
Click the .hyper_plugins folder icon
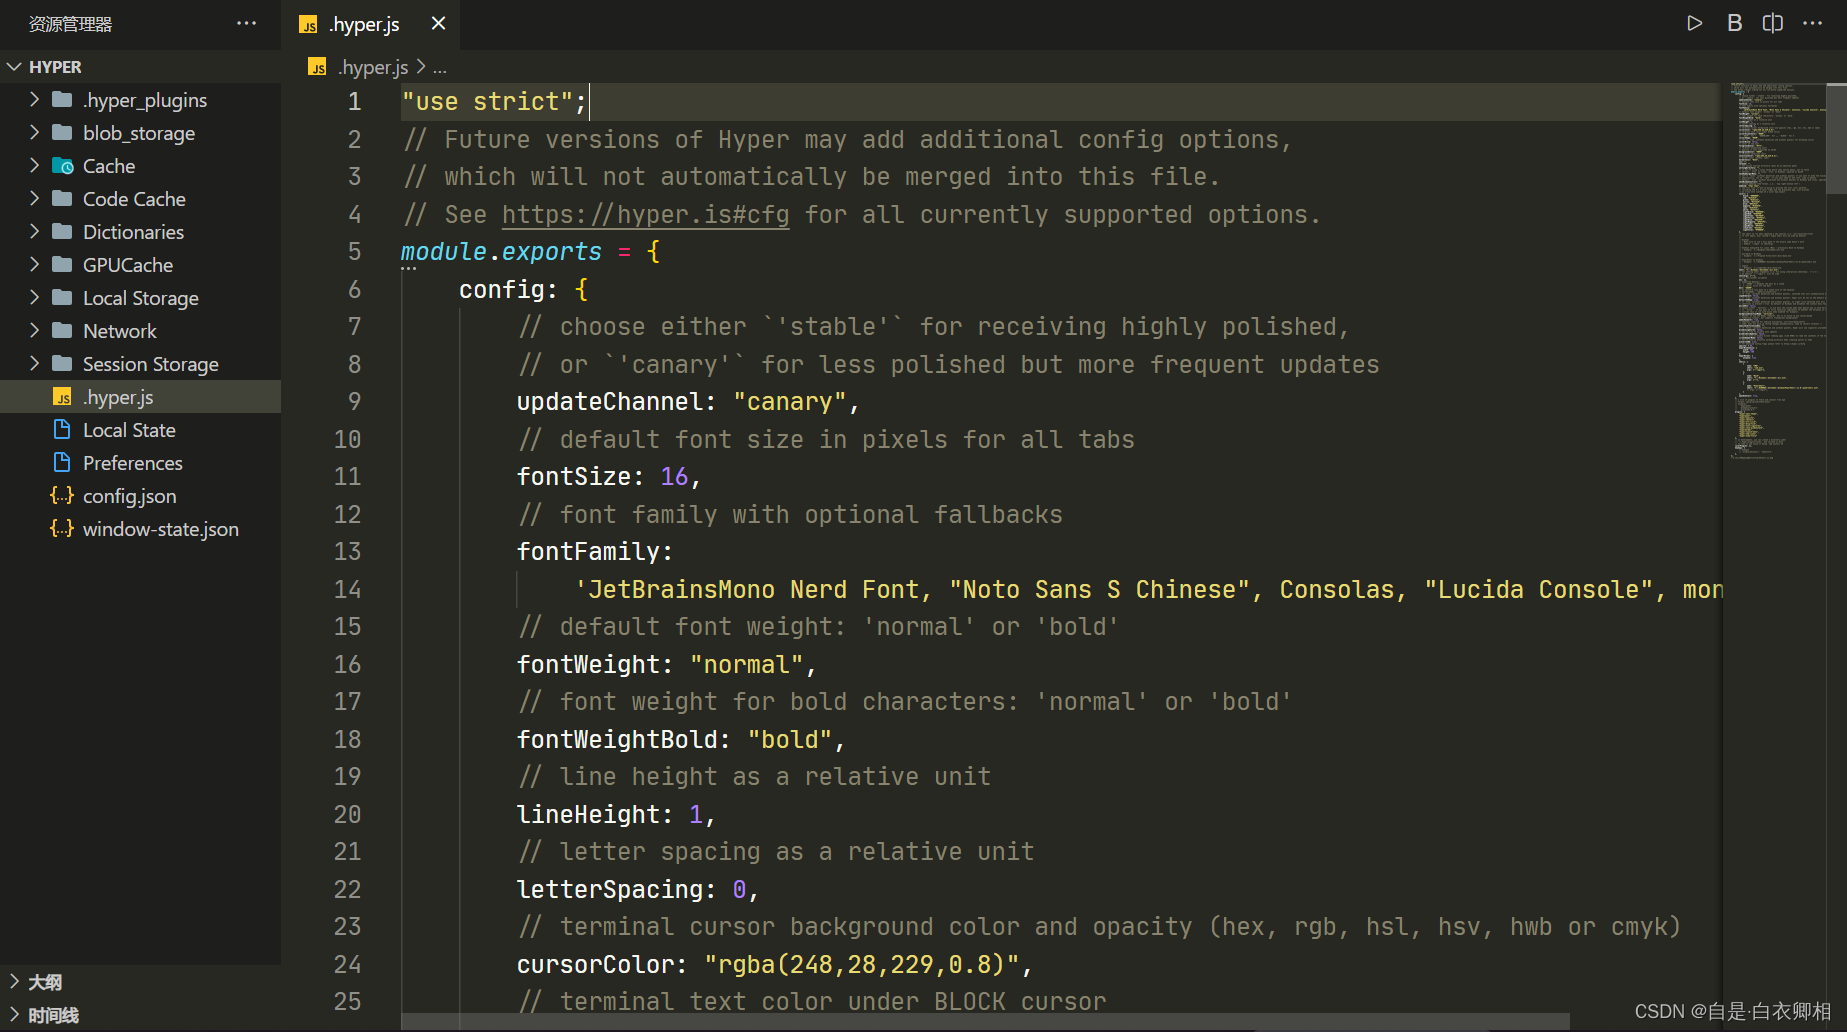point(62,99)
